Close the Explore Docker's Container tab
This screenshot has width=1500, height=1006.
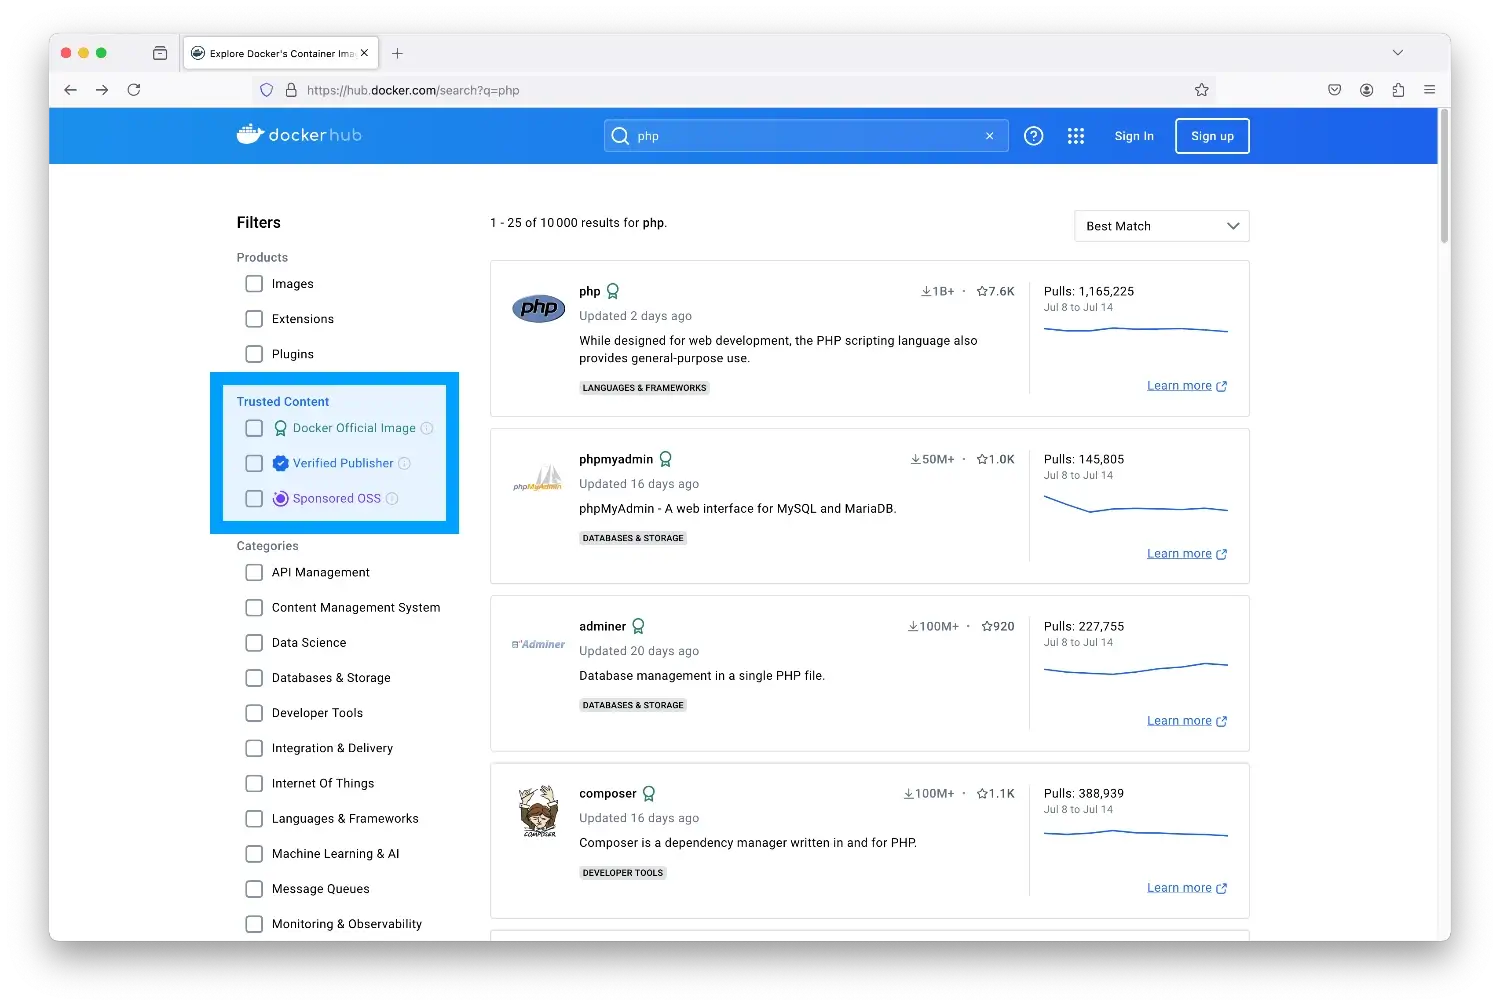pos(365,53)
